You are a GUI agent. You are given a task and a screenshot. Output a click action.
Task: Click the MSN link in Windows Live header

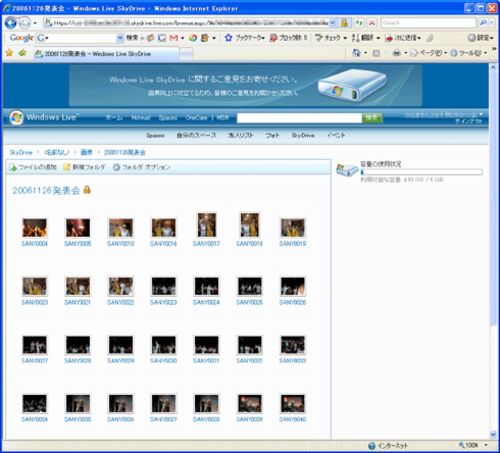click(222, 117)
